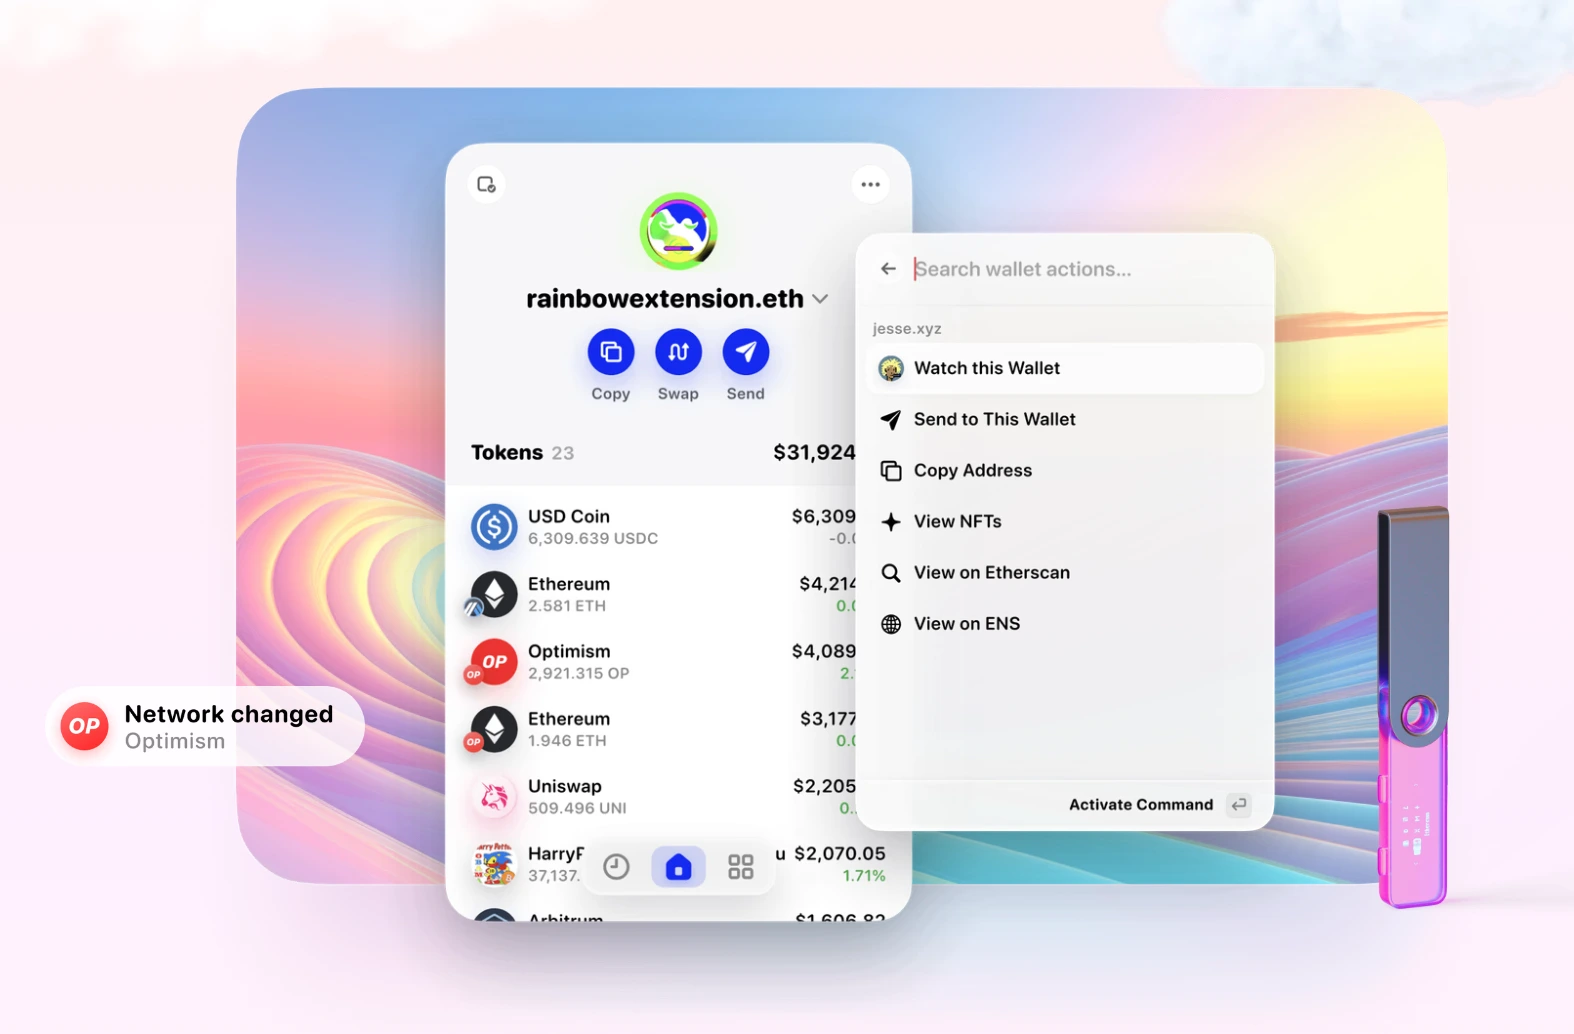
Task: Click the back arrow in command panel
Action: point(888,269)
